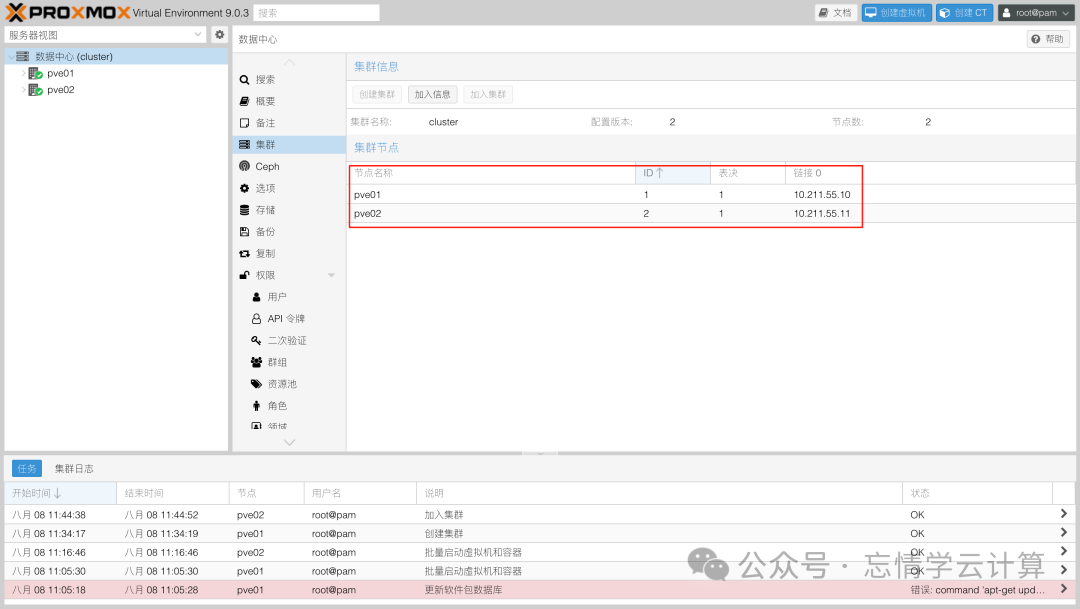
Task: Collapse the bottom log panel handle
Action: click(540, 454)
